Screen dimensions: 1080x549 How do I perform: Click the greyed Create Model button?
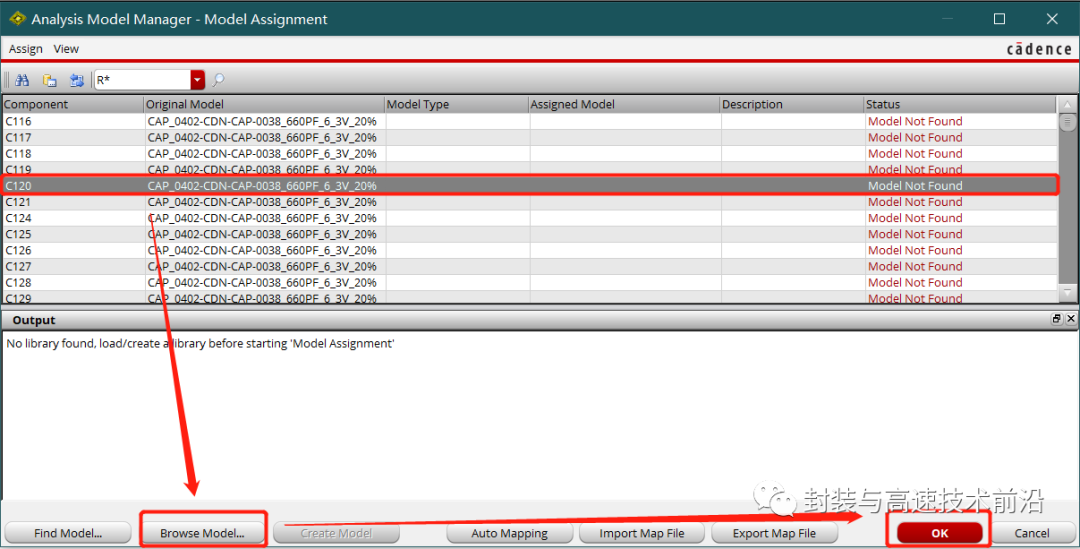336,533
